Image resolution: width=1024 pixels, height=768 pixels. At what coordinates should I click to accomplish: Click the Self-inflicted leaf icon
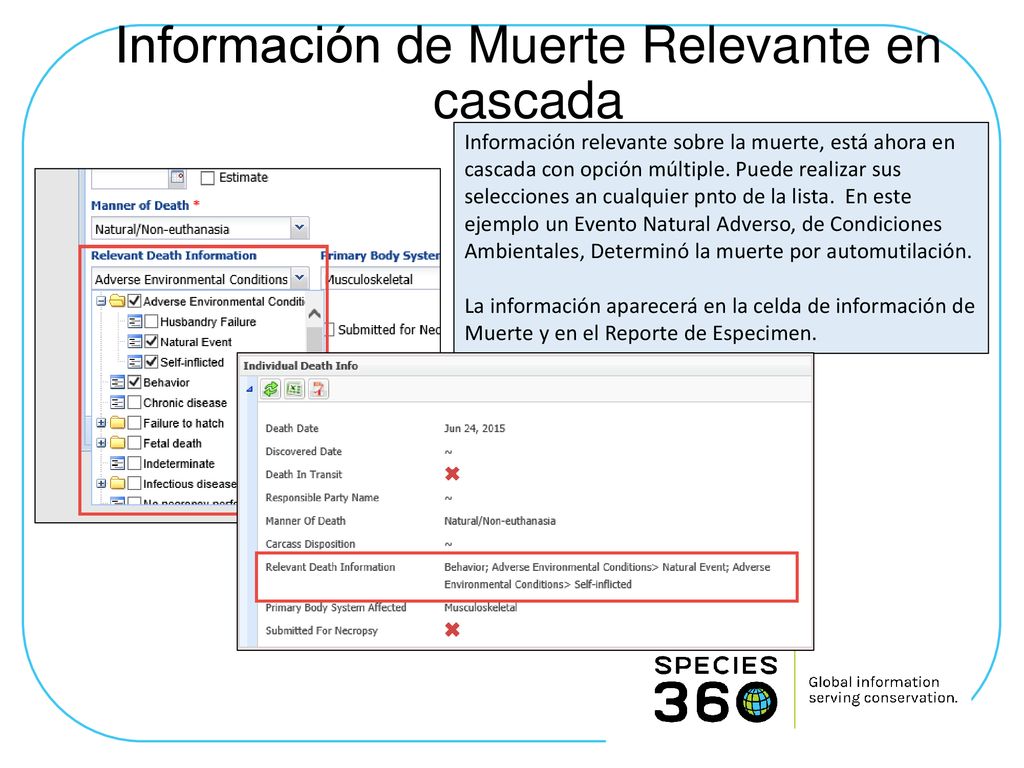[x=135, y=362]
